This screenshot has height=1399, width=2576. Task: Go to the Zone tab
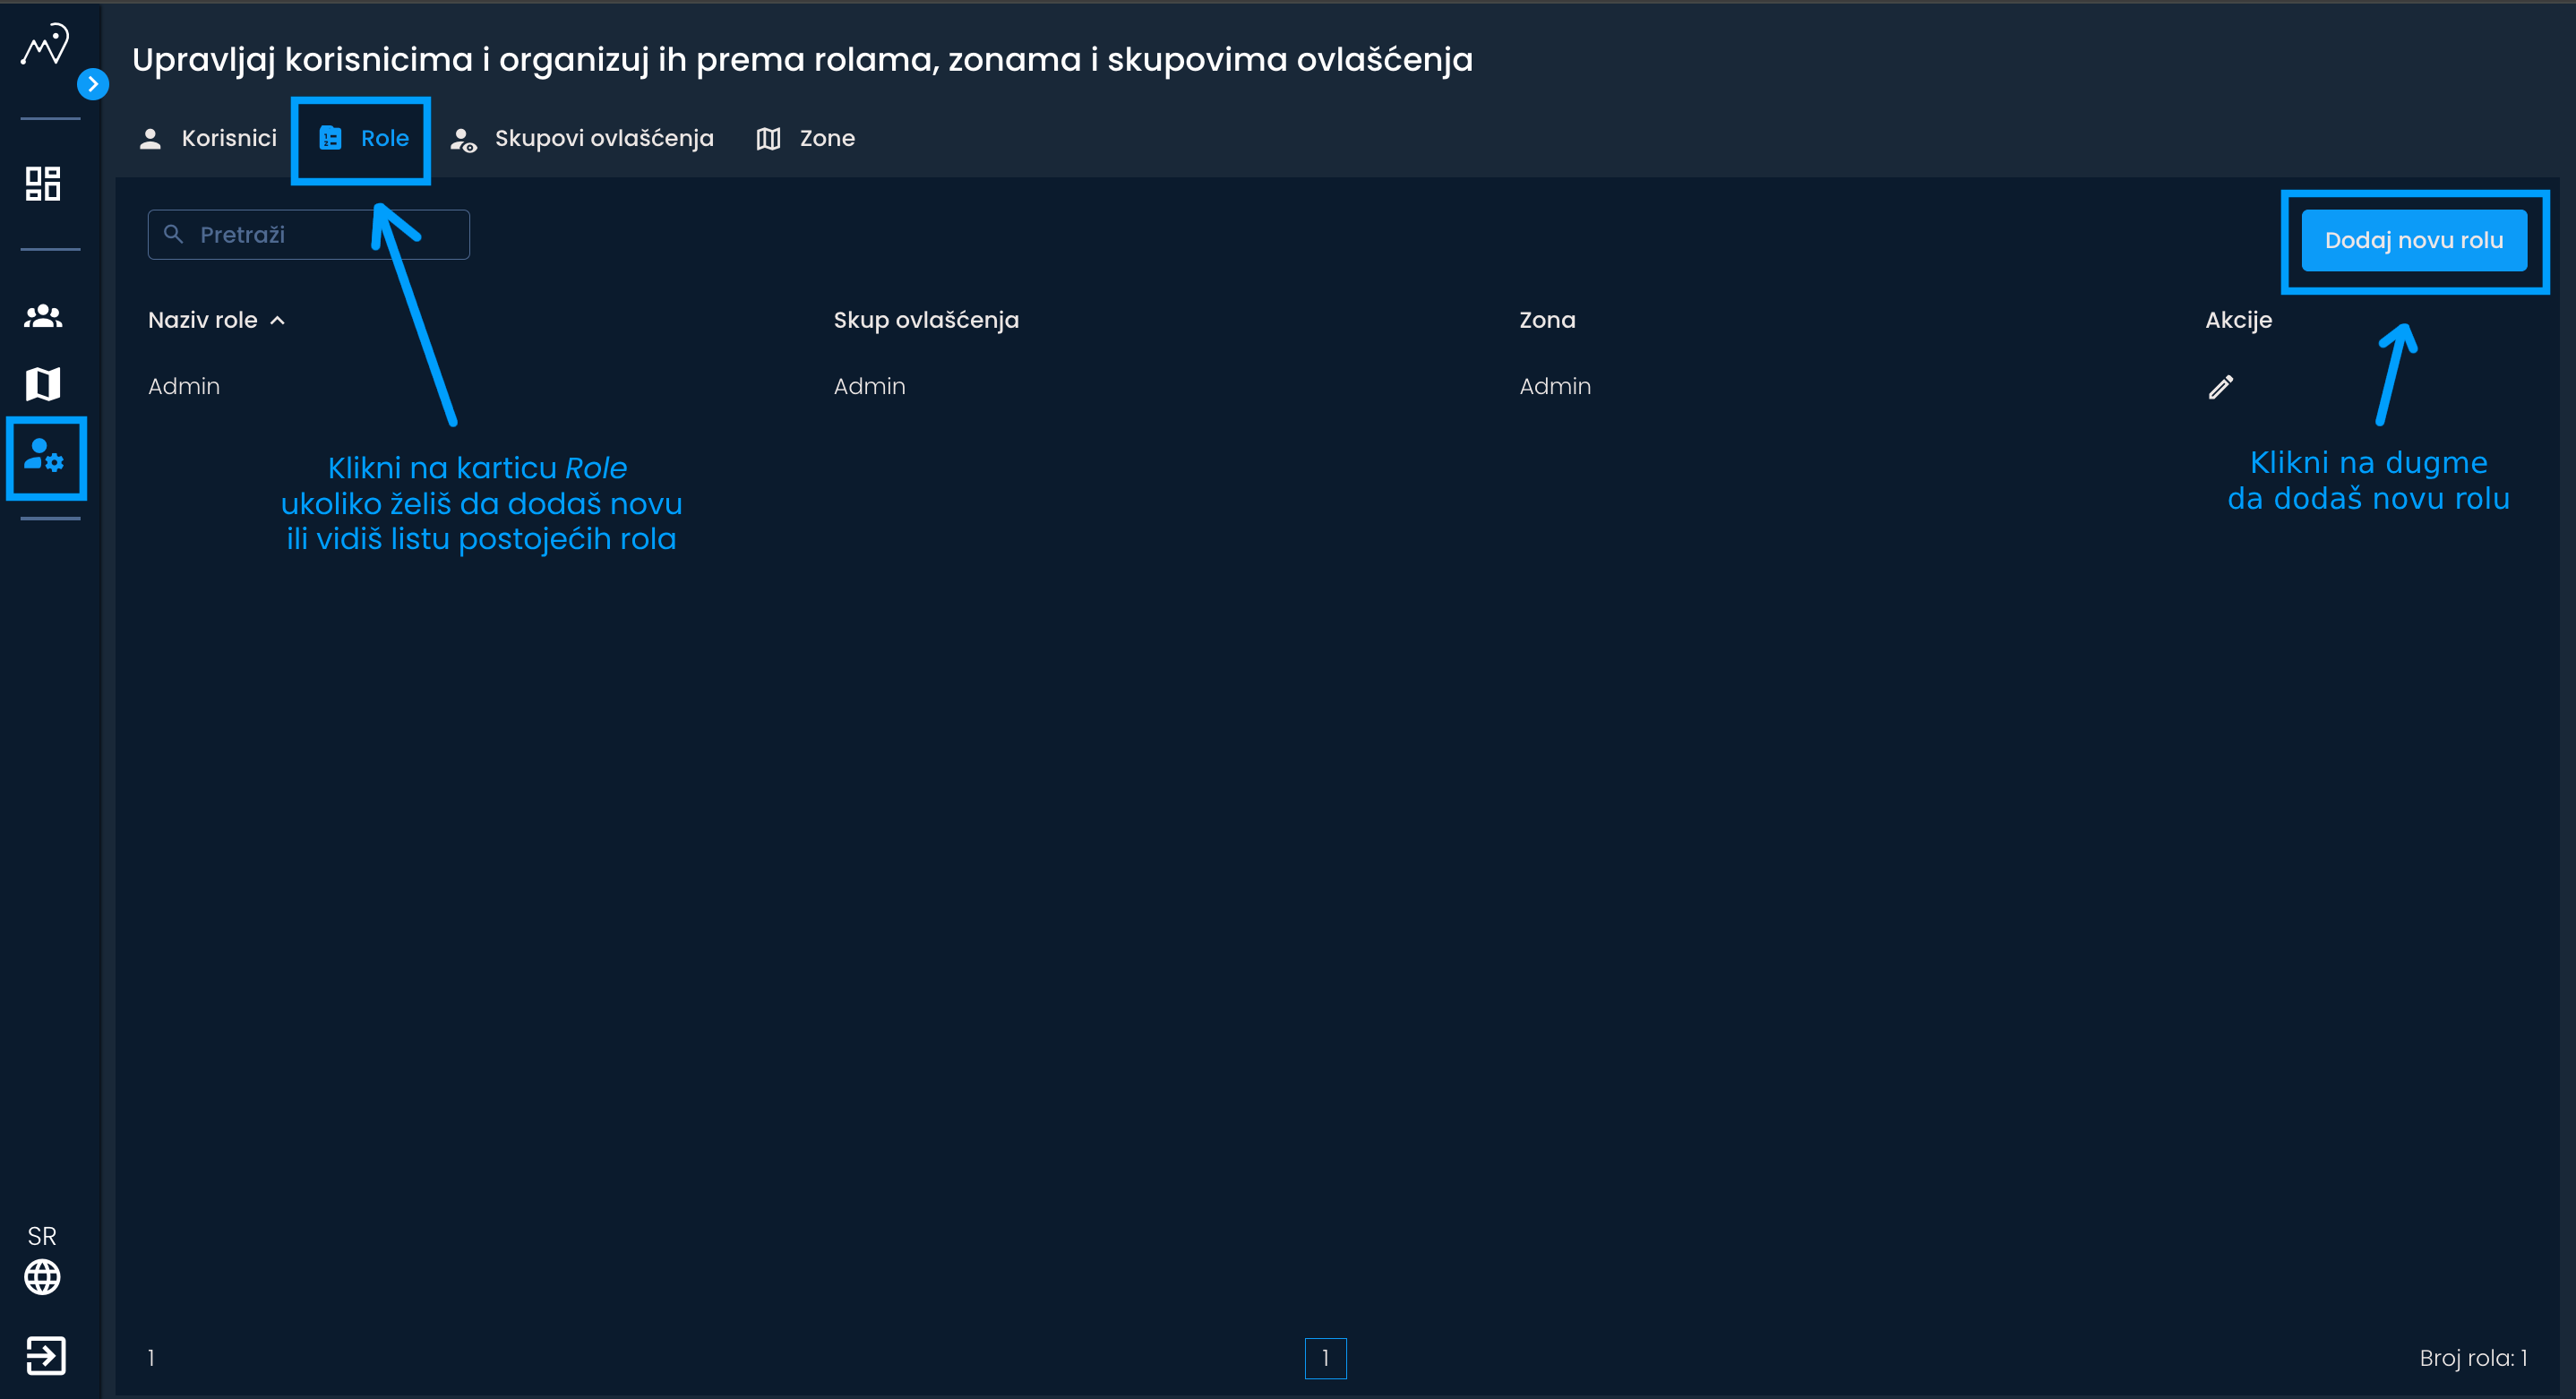806,139
